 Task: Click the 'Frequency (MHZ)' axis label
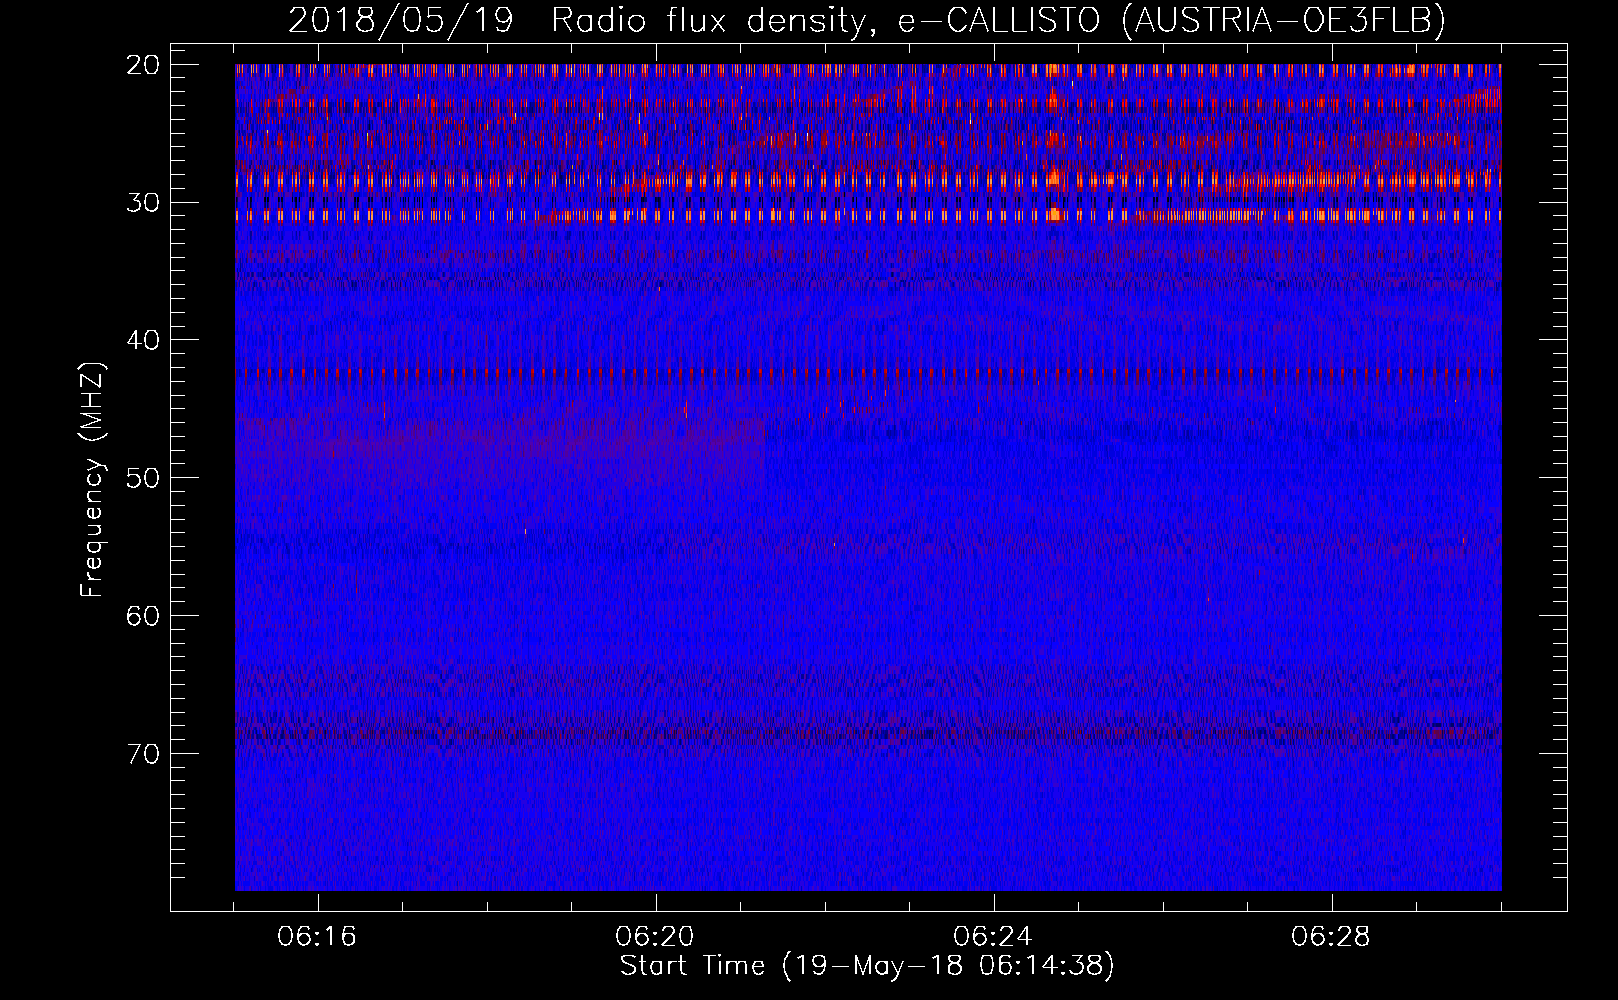[x=92, y=479]
